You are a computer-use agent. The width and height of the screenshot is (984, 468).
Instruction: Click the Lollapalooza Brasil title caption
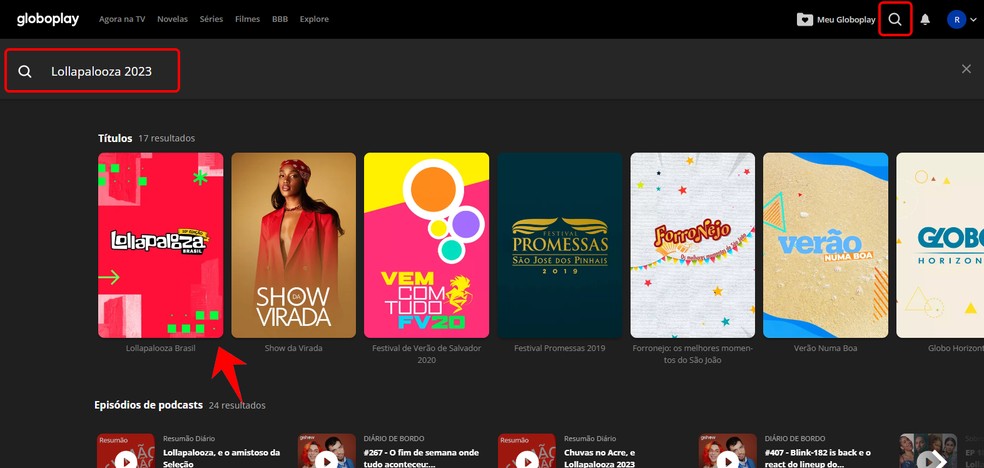coord(161,348)
